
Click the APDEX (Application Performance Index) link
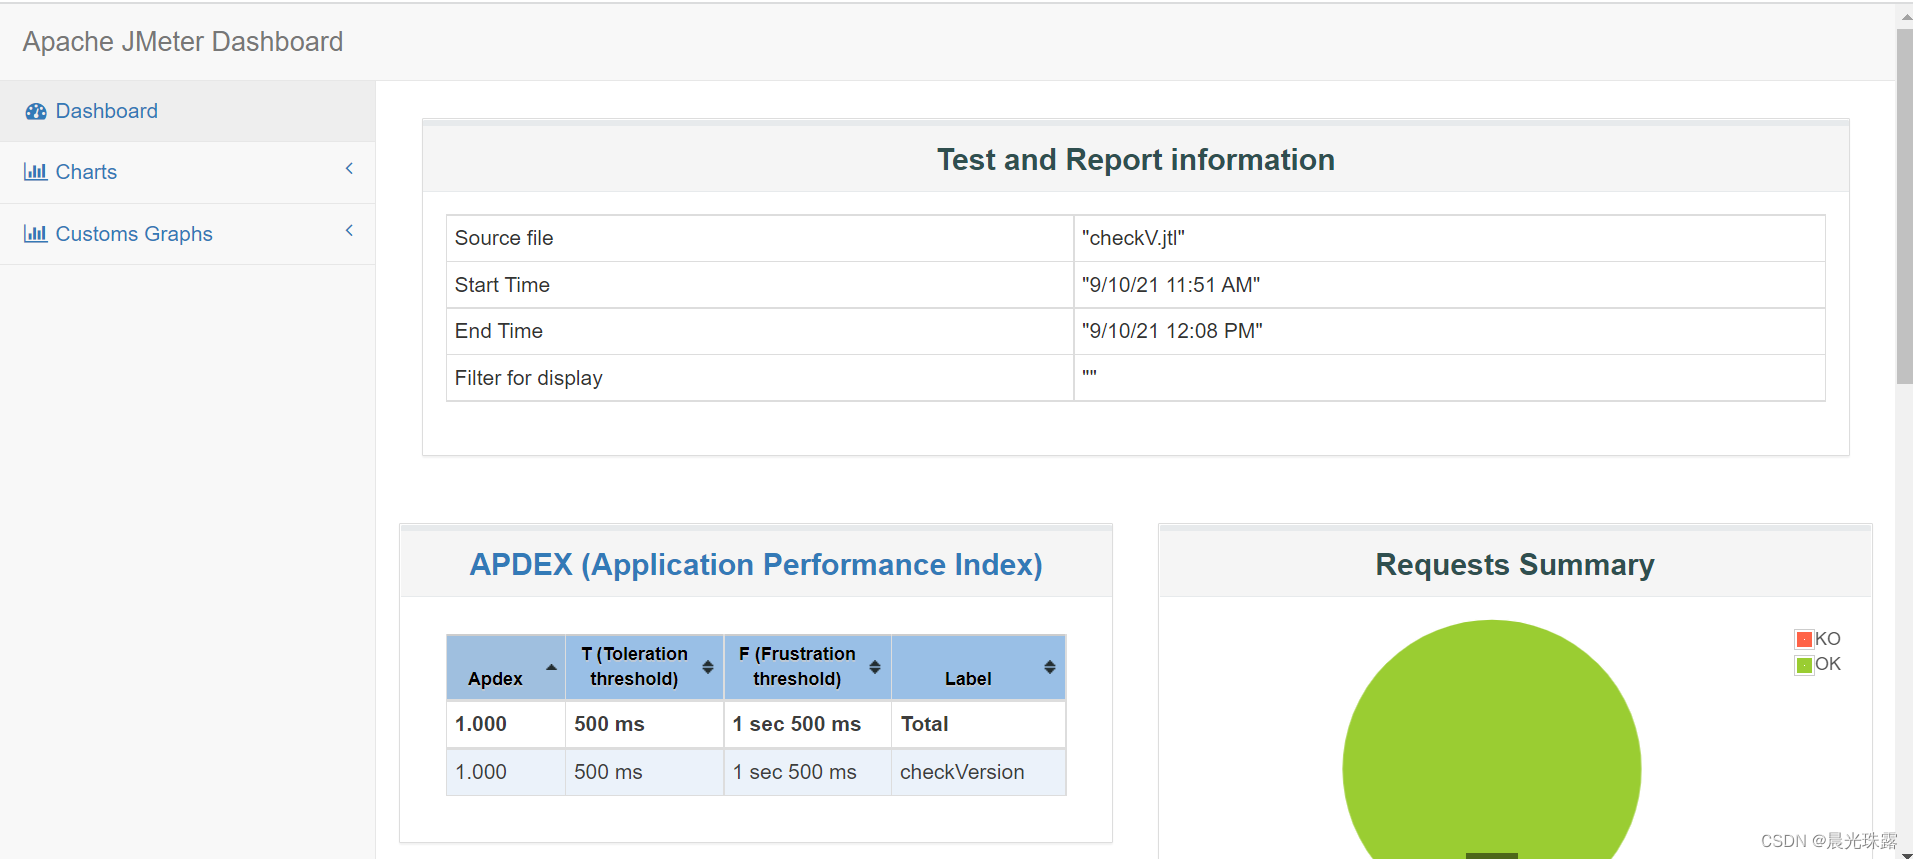(x=756, y=565)
